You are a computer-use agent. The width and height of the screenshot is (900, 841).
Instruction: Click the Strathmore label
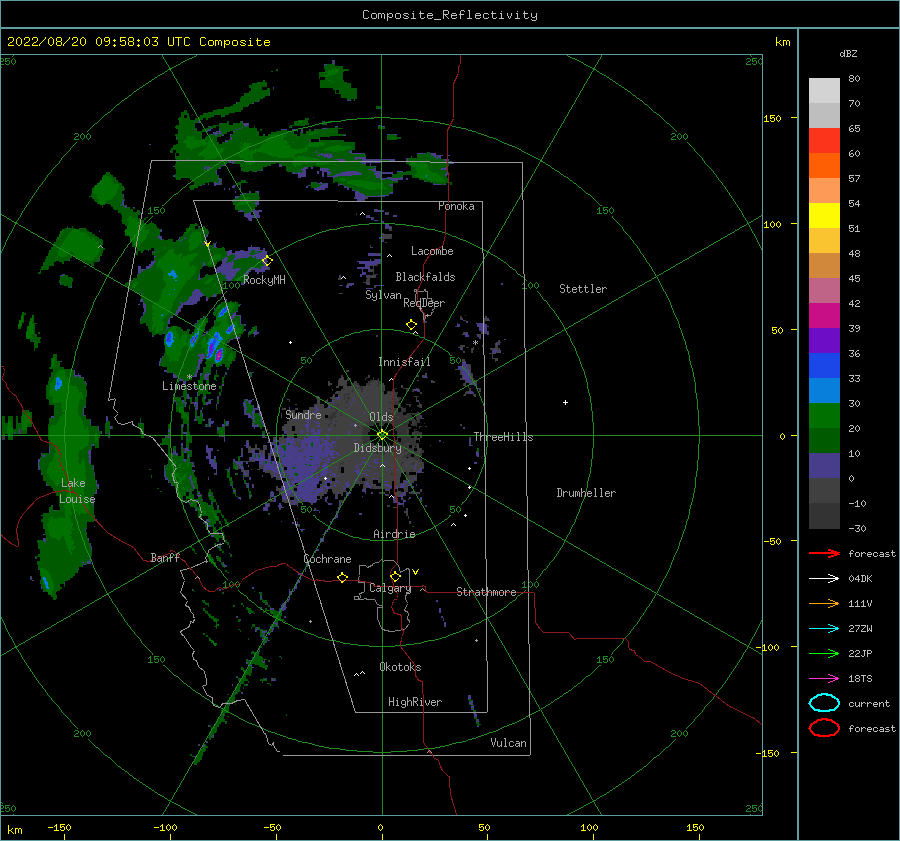[486, 592]
